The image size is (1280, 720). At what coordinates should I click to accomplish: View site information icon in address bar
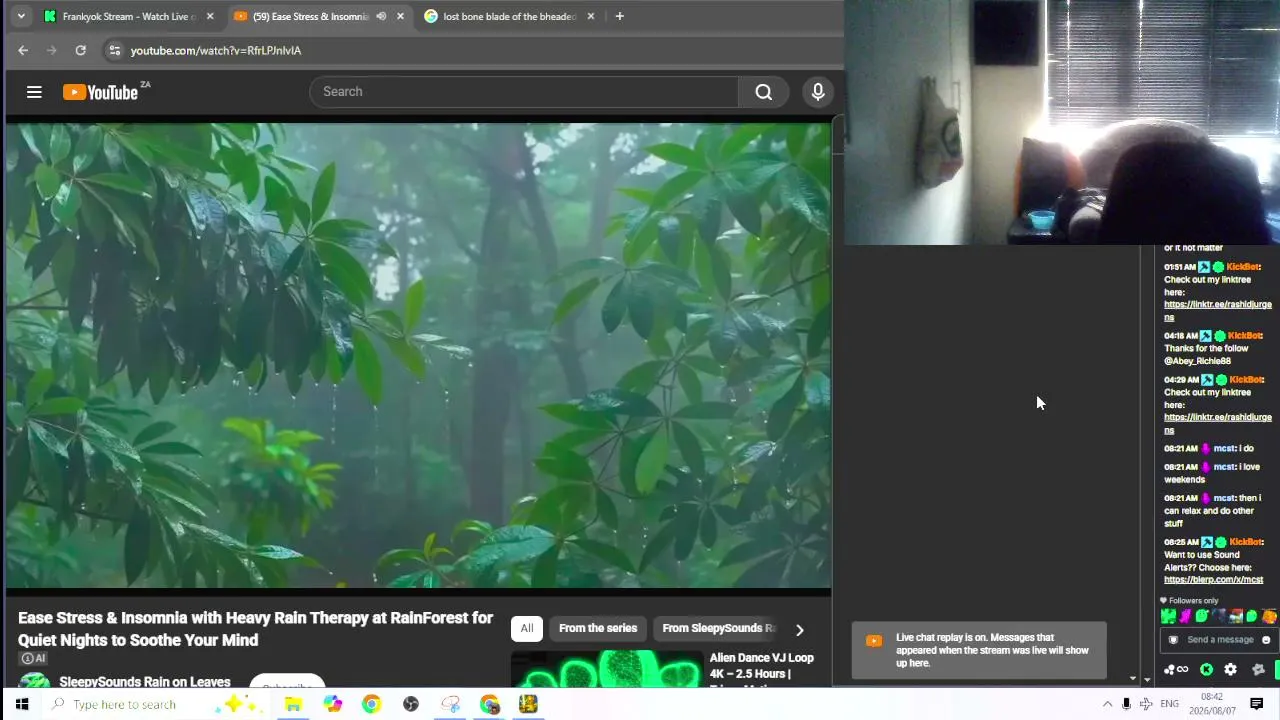114,50
